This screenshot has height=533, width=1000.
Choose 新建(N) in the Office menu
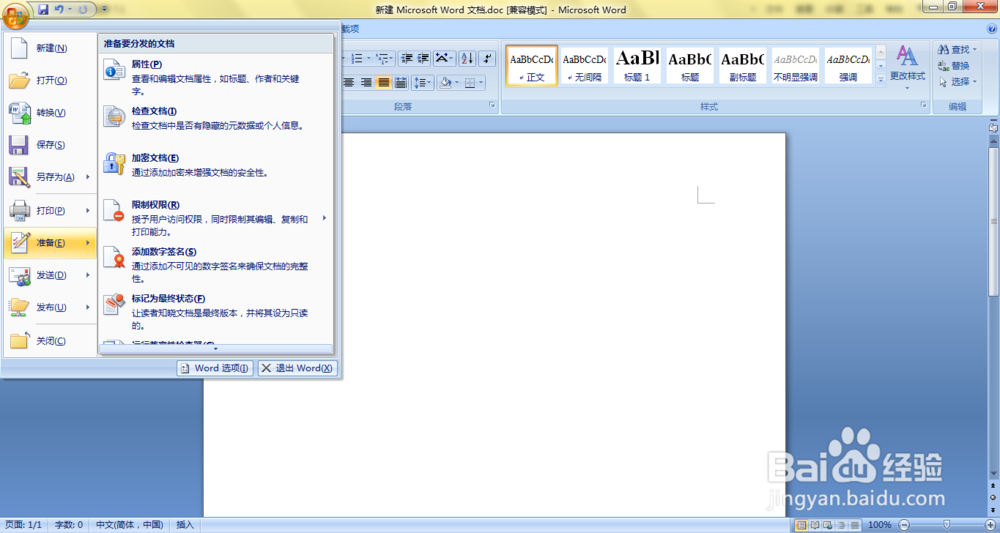point(50,48)
